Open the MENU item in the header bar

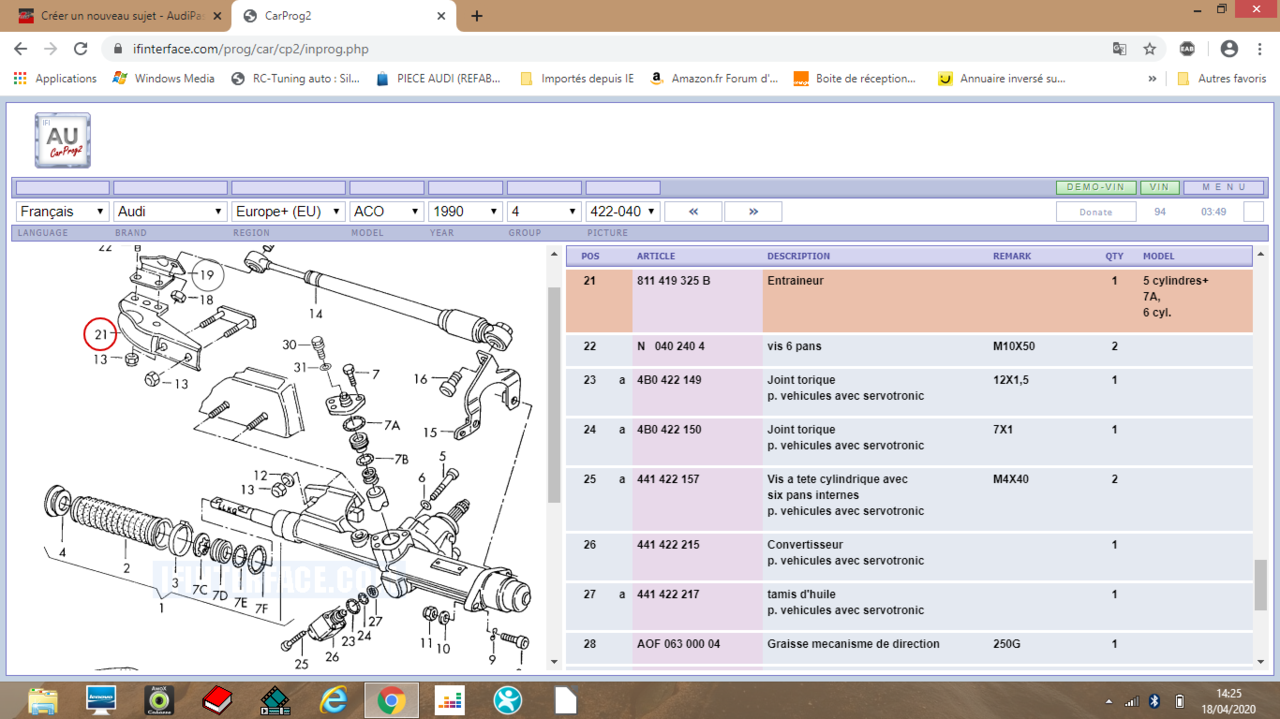click(x=1223, y=187)
